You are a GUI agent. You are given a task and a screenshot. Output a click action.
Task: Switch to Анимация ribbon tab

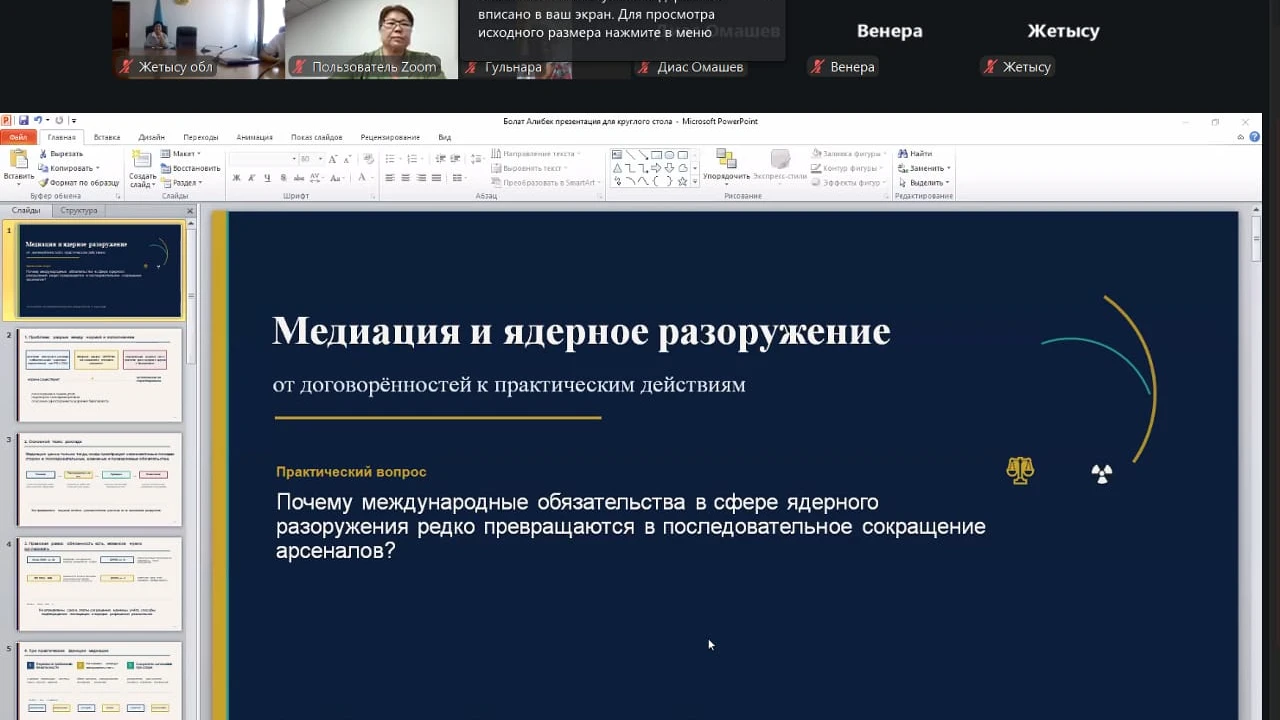254,137
